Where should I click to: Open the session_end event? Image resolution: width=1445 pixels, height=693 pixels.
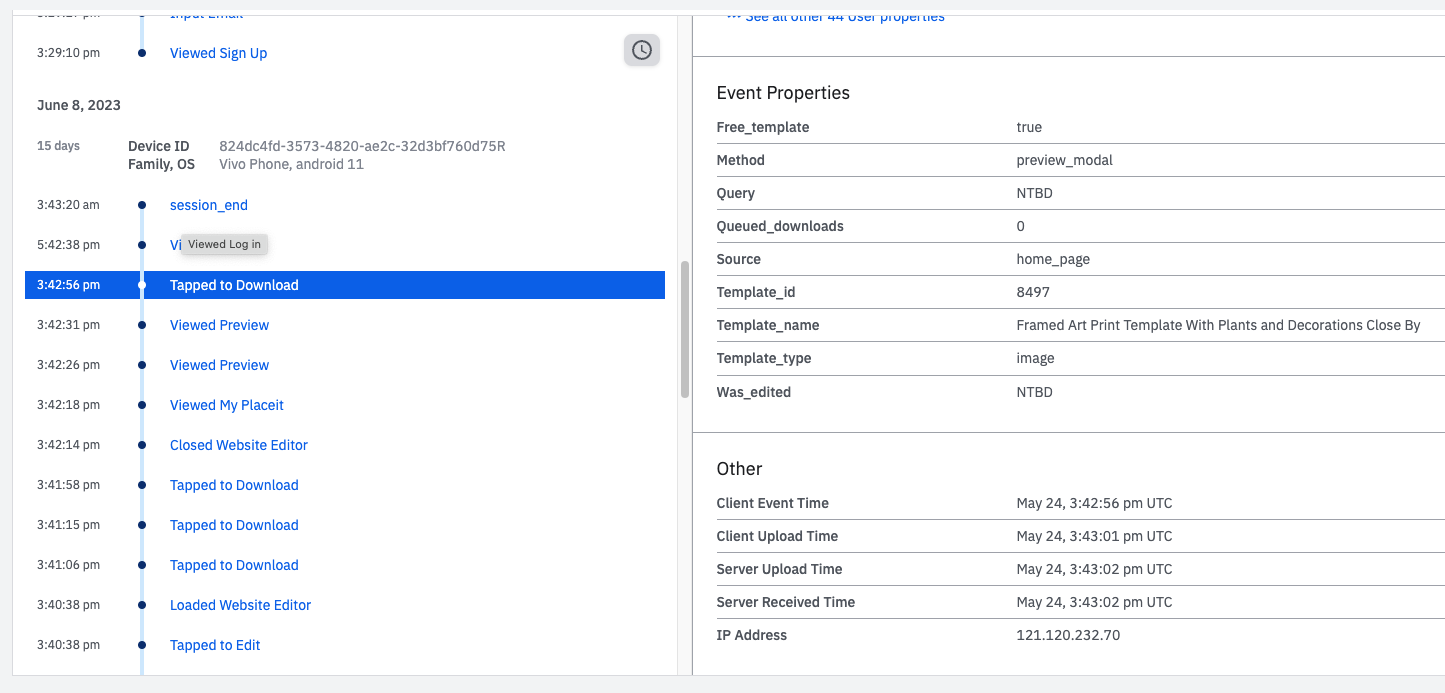[x=208, y=205]
